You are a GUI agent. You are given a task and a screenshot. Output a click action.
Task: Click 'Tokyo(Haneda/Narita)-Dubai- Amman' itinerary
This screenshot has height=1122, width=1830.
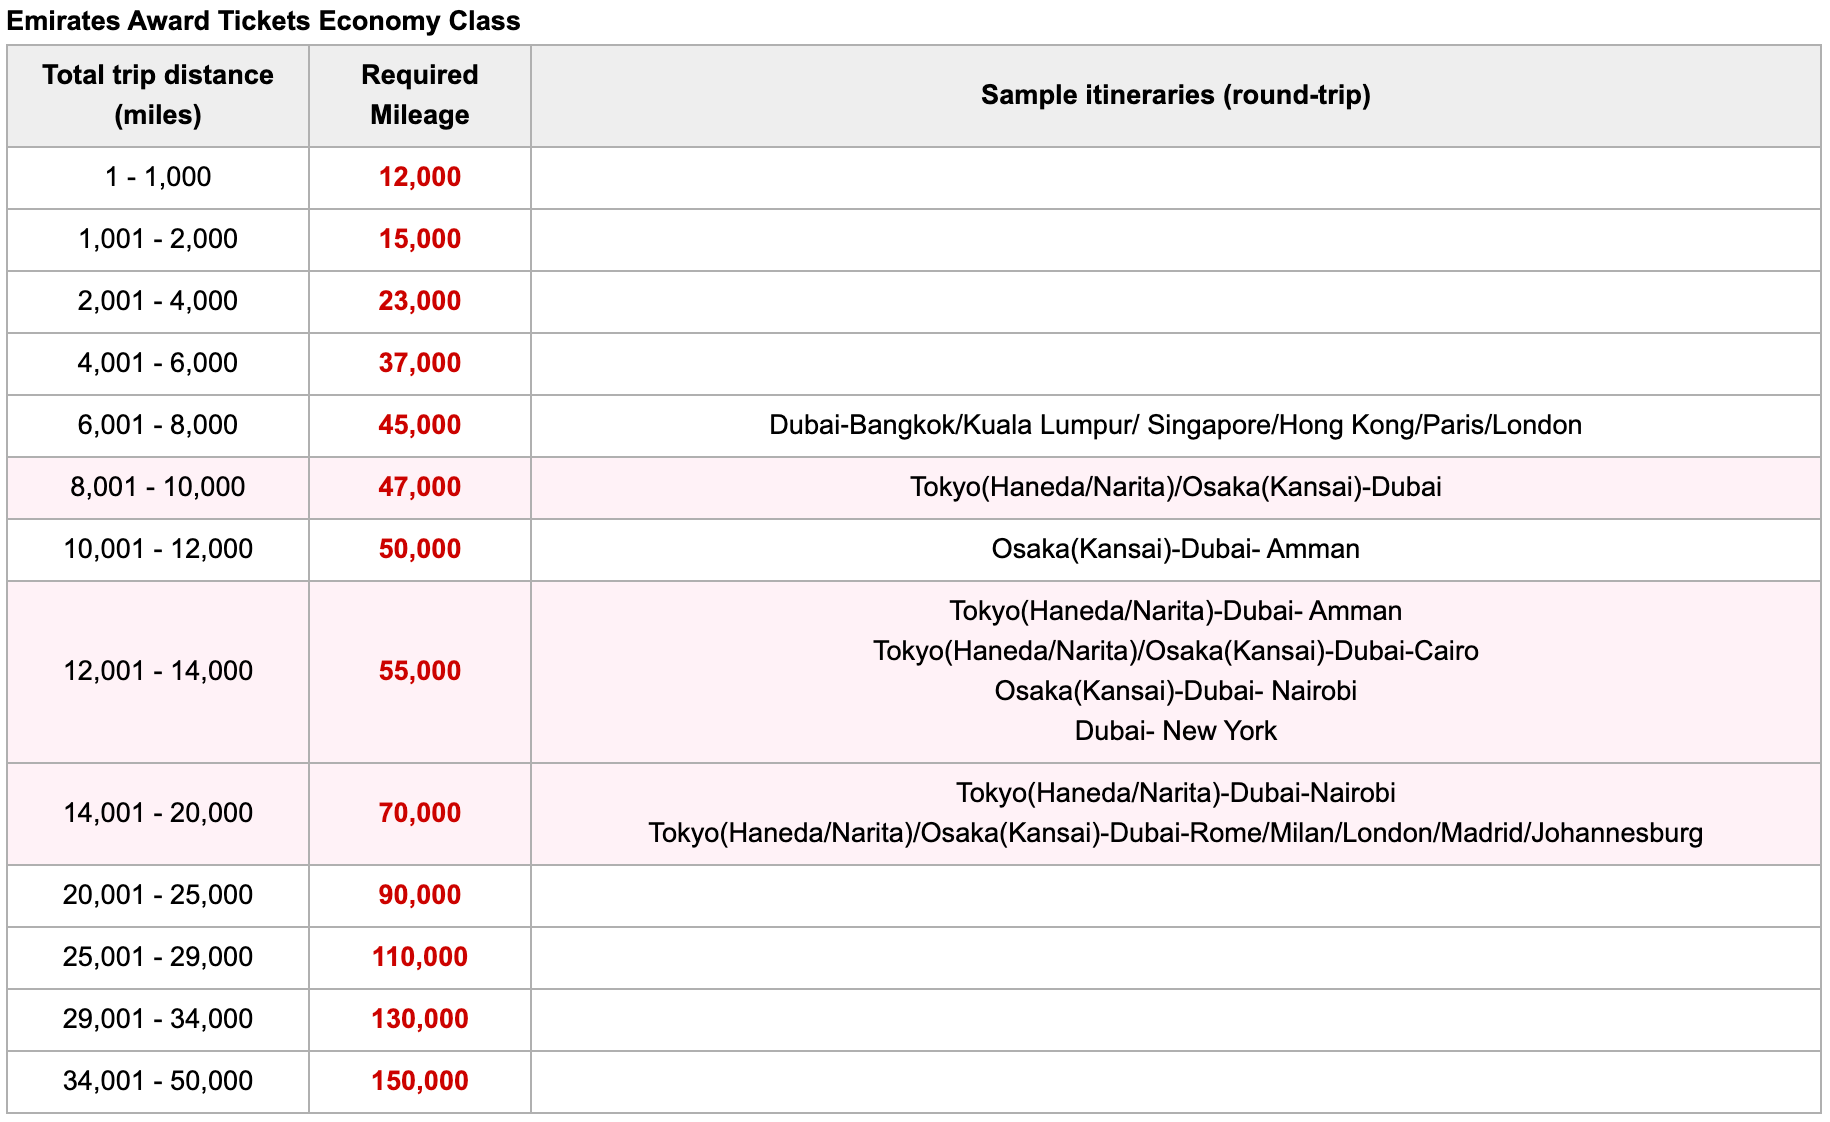tap(1176, 611)
